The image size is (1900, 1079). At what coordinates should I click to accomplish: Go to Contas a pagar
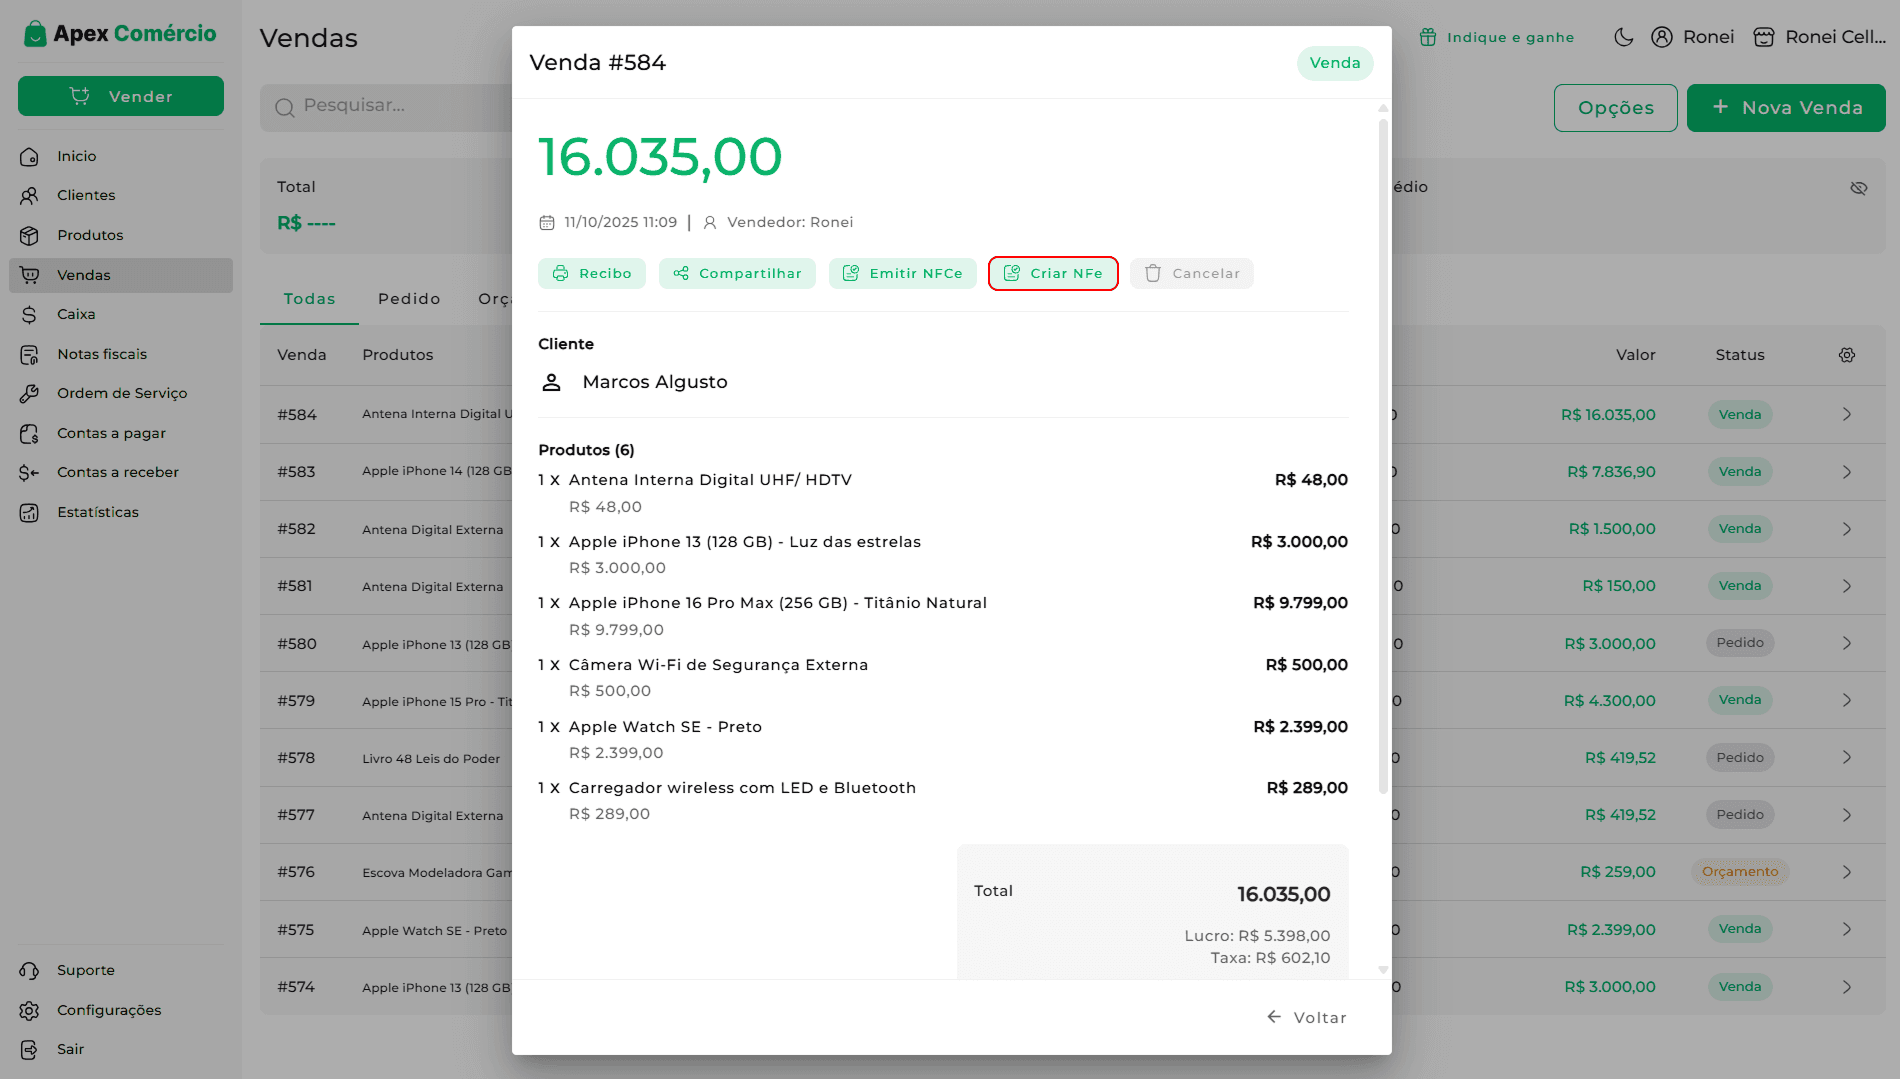121,433
